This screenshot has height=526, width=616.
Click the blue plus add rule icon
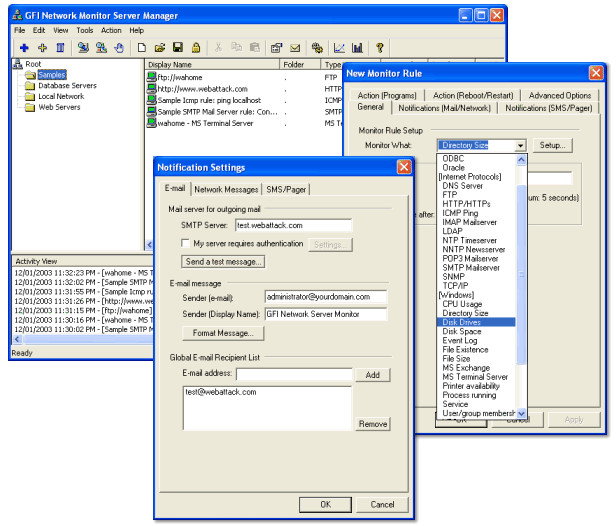coord(24,48)
